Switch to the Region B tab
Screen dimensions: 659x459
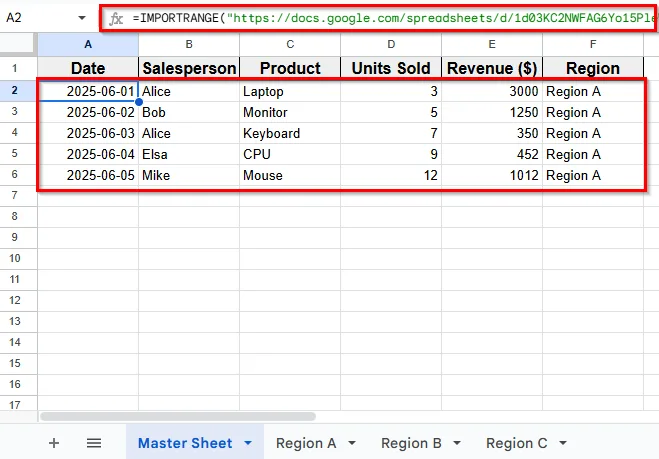pos(411,443)
